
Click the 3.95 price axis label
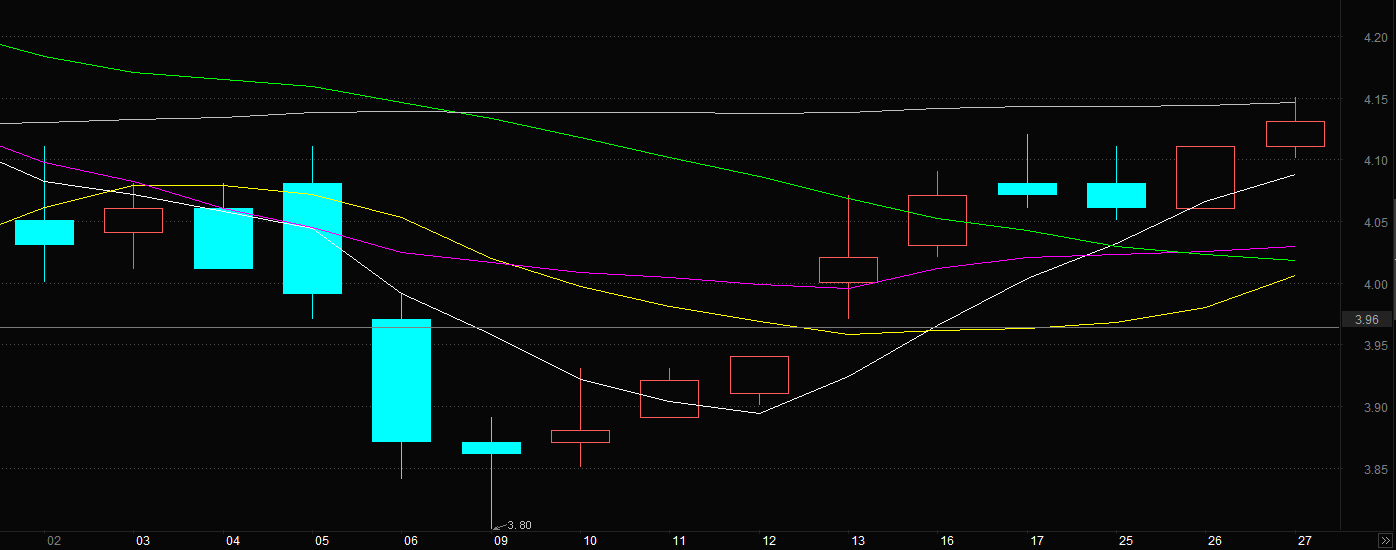[1375, 346]
